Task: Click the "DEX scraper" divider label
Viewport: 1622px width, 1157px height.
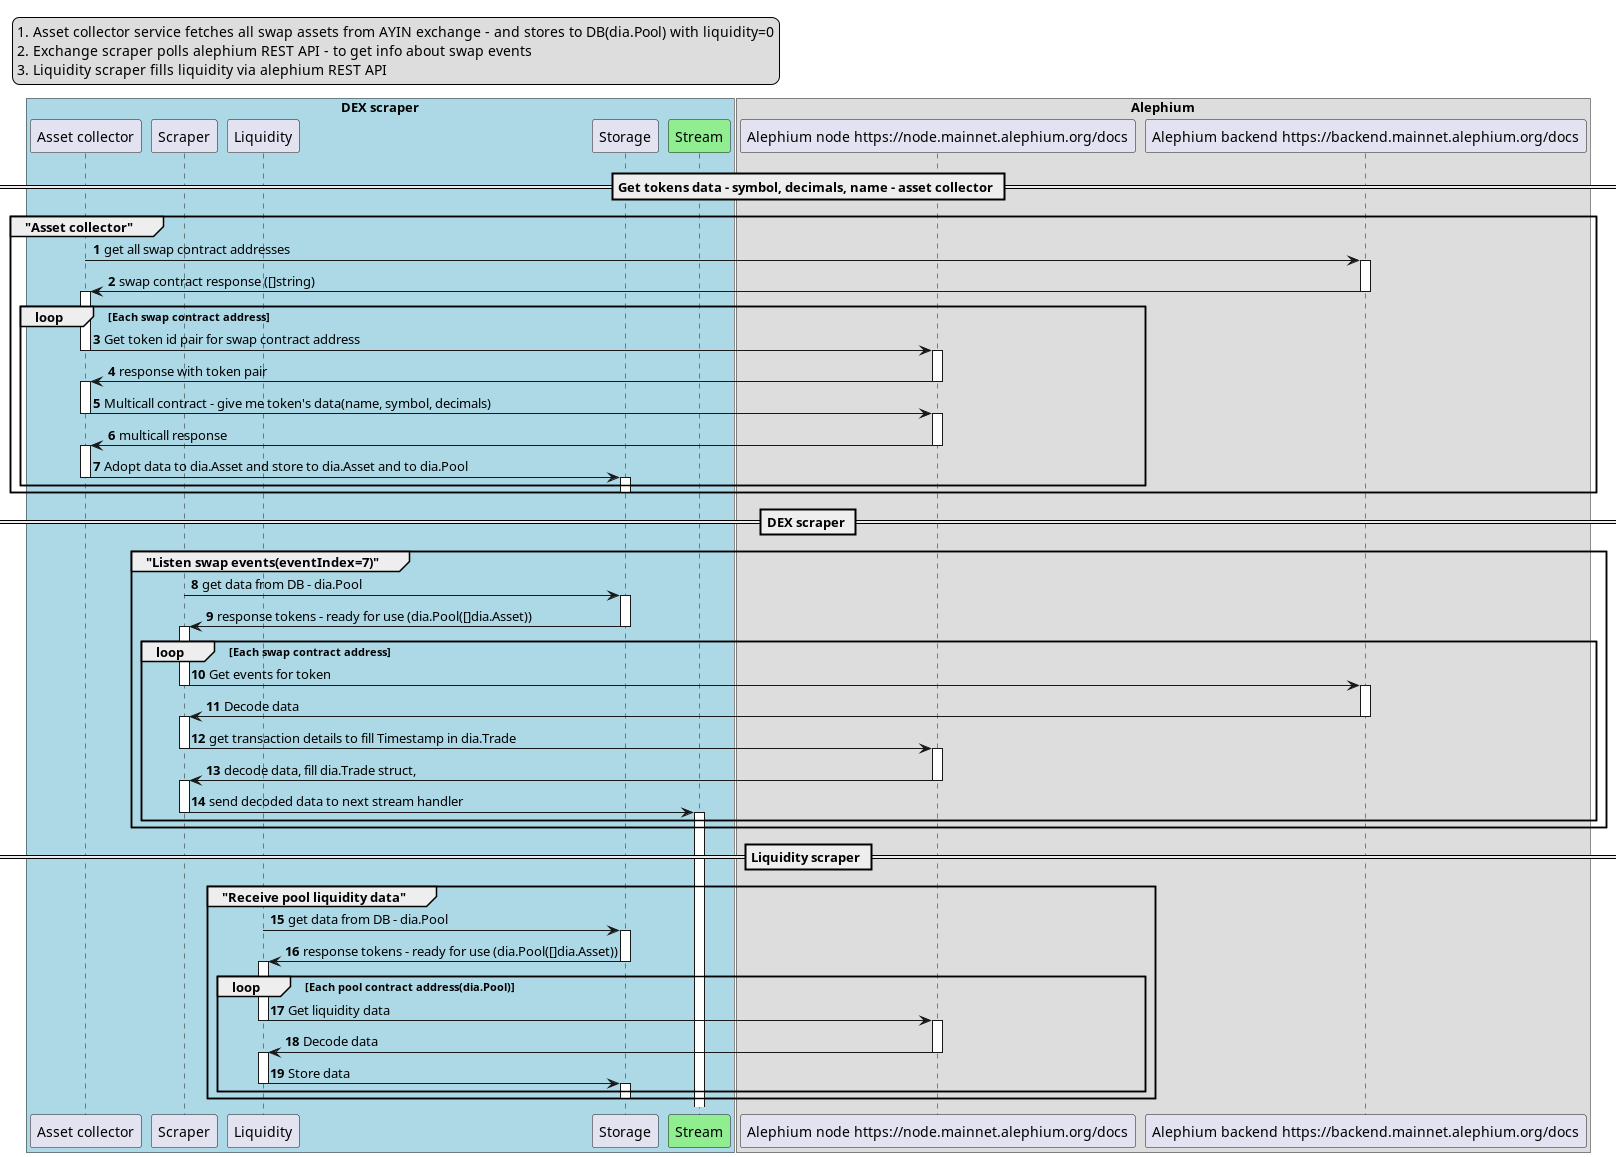Action: [x=807, y=522]
